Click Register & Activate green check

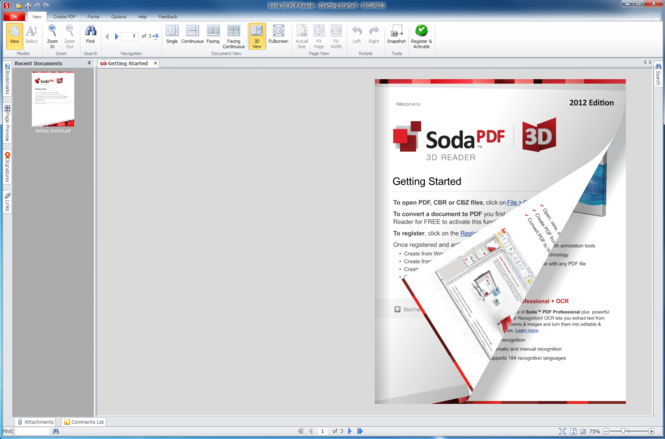coord(421,36)
